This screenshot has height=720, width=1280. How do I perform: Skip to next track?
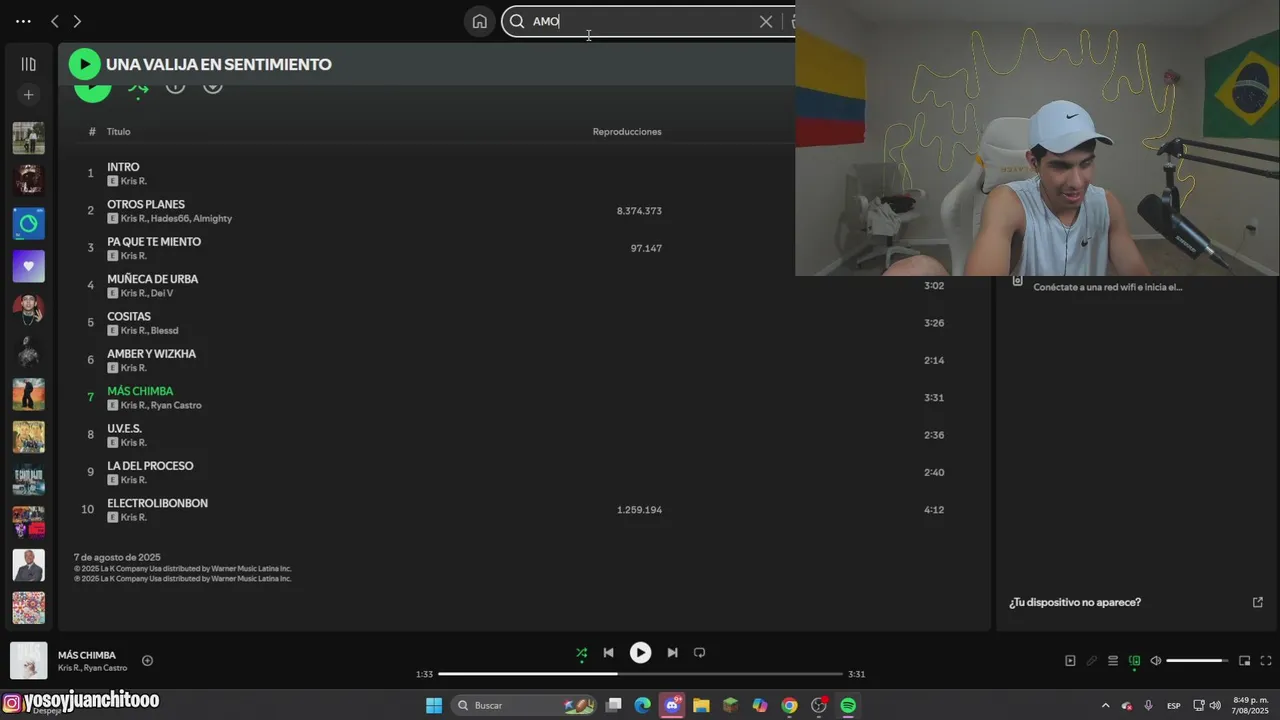[x=672, y=653]
